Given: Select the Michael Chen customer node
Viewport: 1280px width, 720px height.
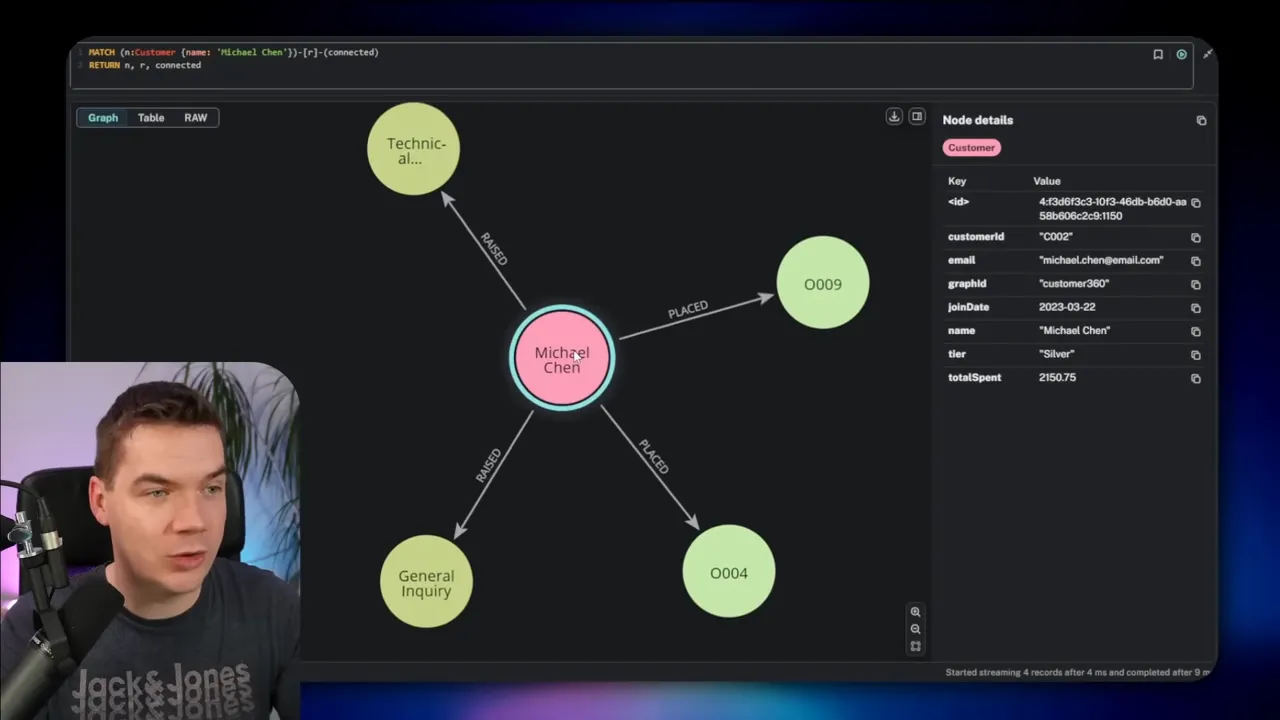Looking at the screenshot, I should point(561,360).
